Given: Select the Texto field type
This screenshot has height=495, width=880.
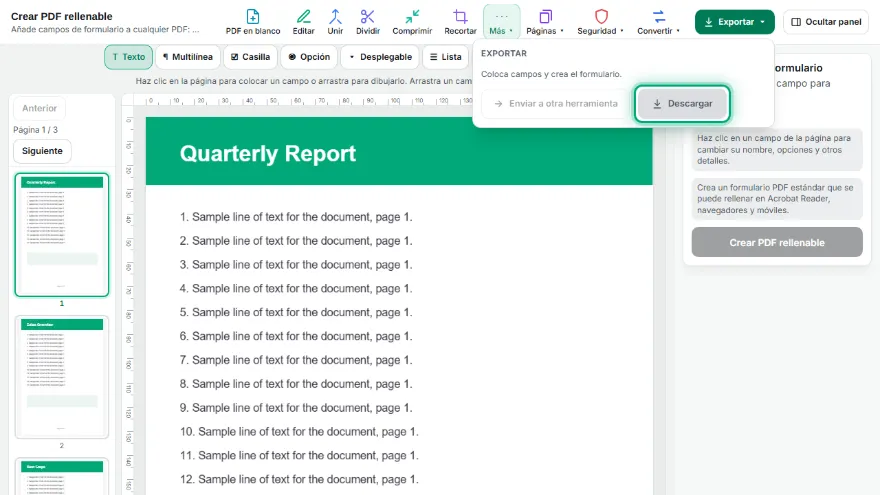Looking at the screenshot, I should pos(129,57).
